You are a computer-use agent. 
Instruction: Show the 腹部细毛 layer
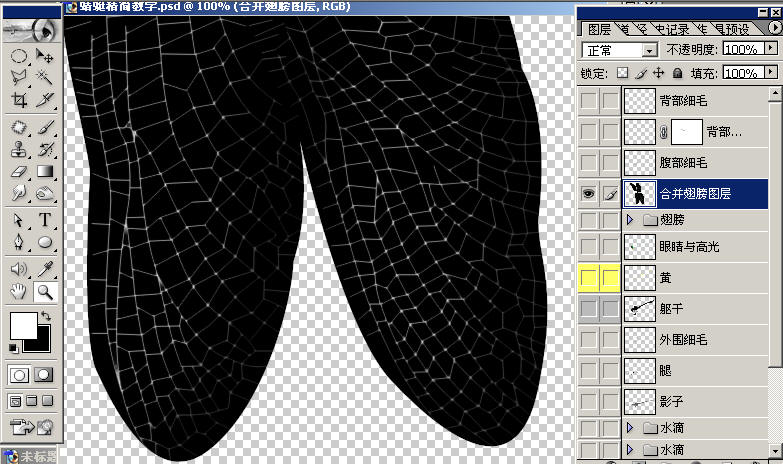[589, 163]
